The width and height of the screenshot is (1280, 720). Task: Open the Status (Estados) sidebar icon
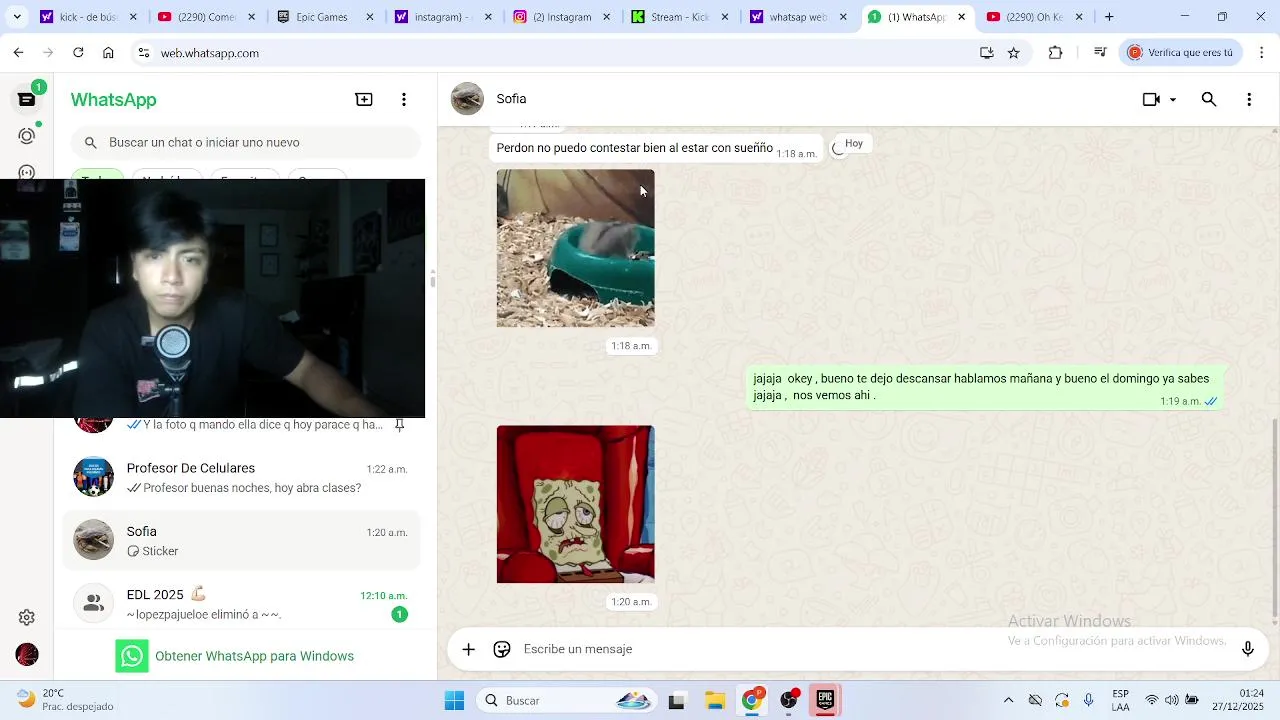click(27, 136)
